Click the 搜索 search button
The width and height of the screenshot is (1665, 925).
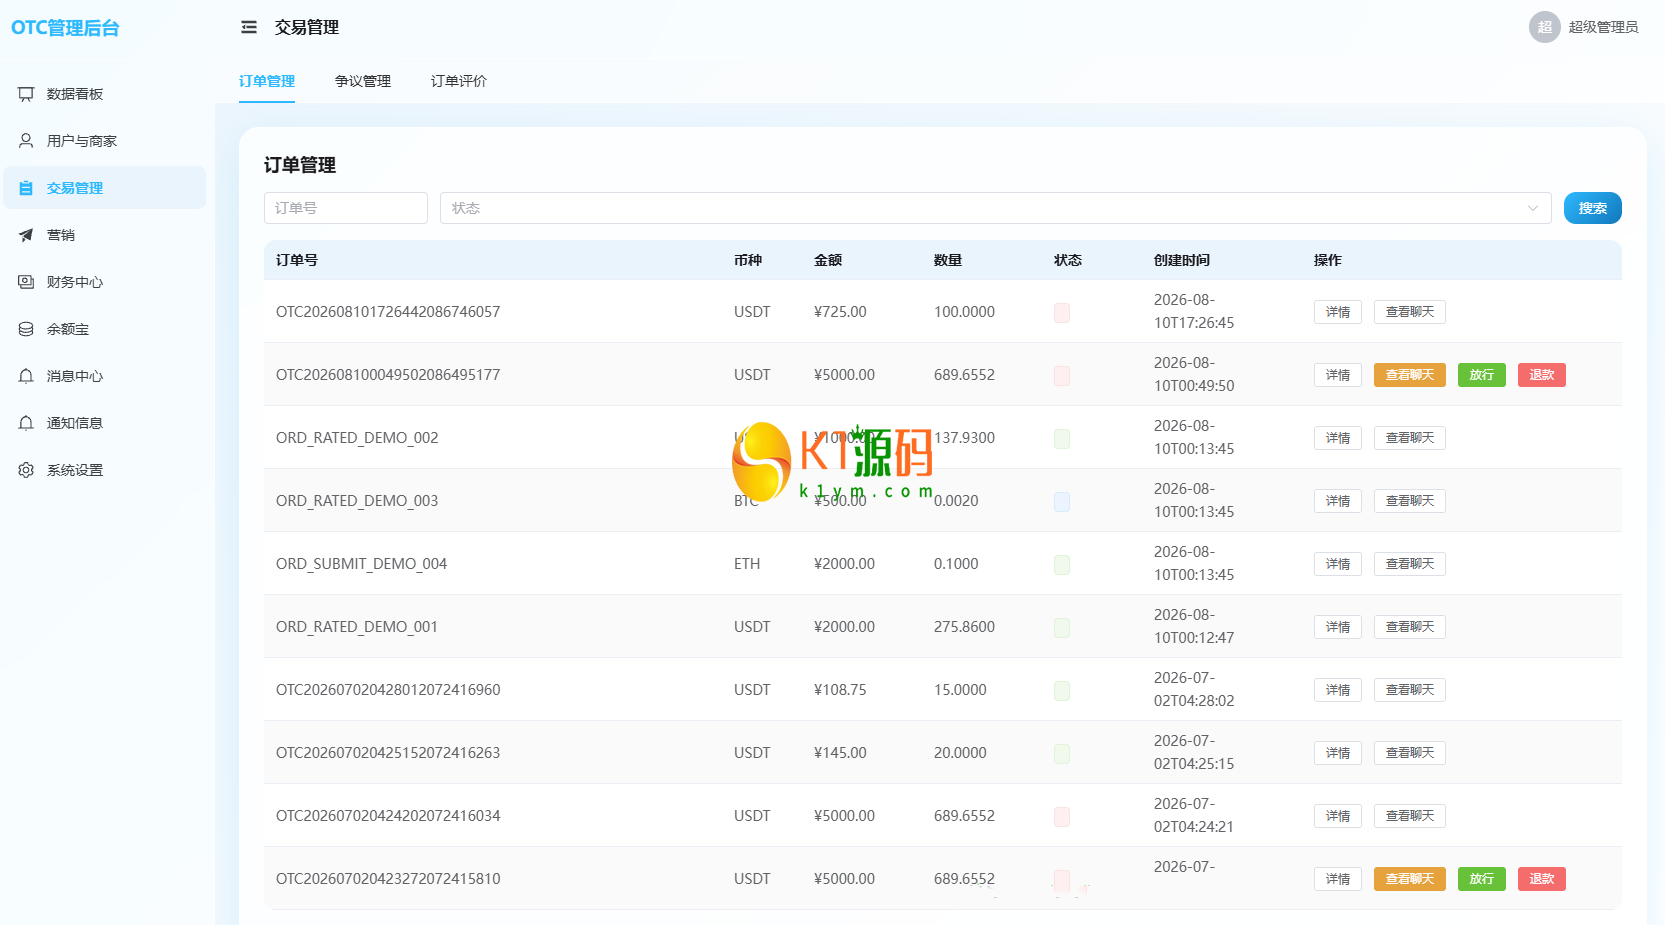click(1592, 208)
